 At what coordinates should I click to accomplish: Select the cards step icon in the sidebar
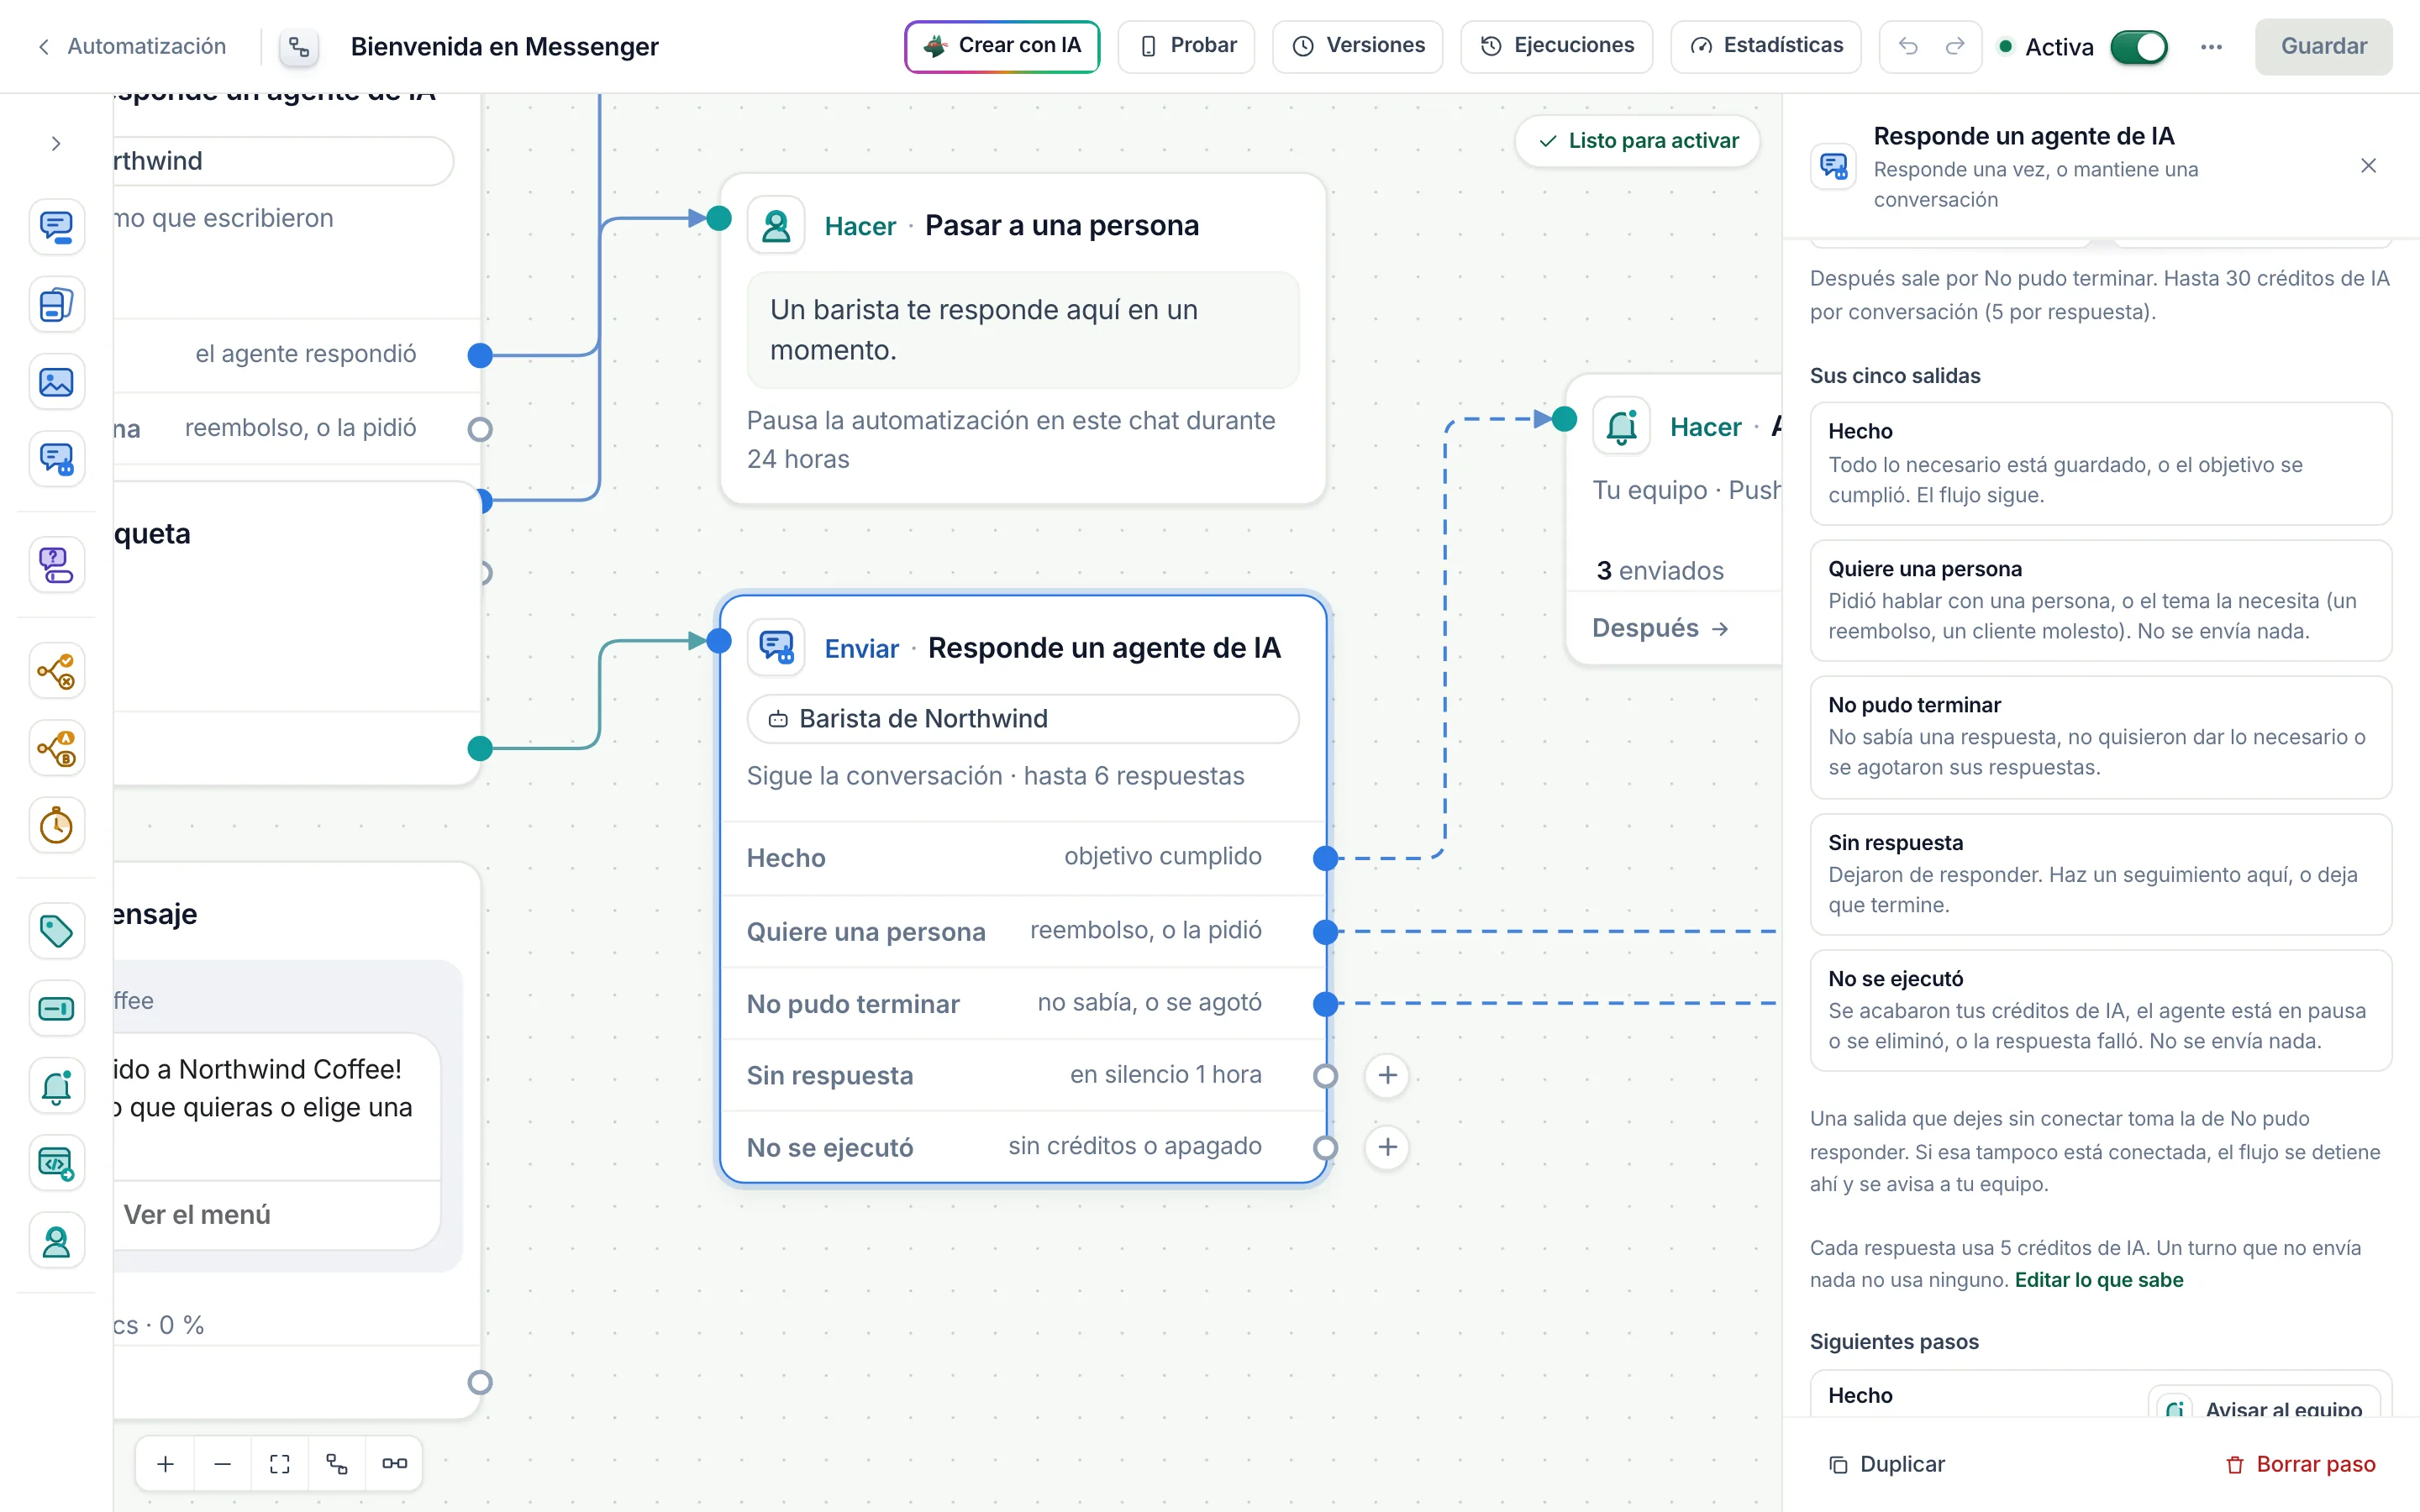[57, 304]
